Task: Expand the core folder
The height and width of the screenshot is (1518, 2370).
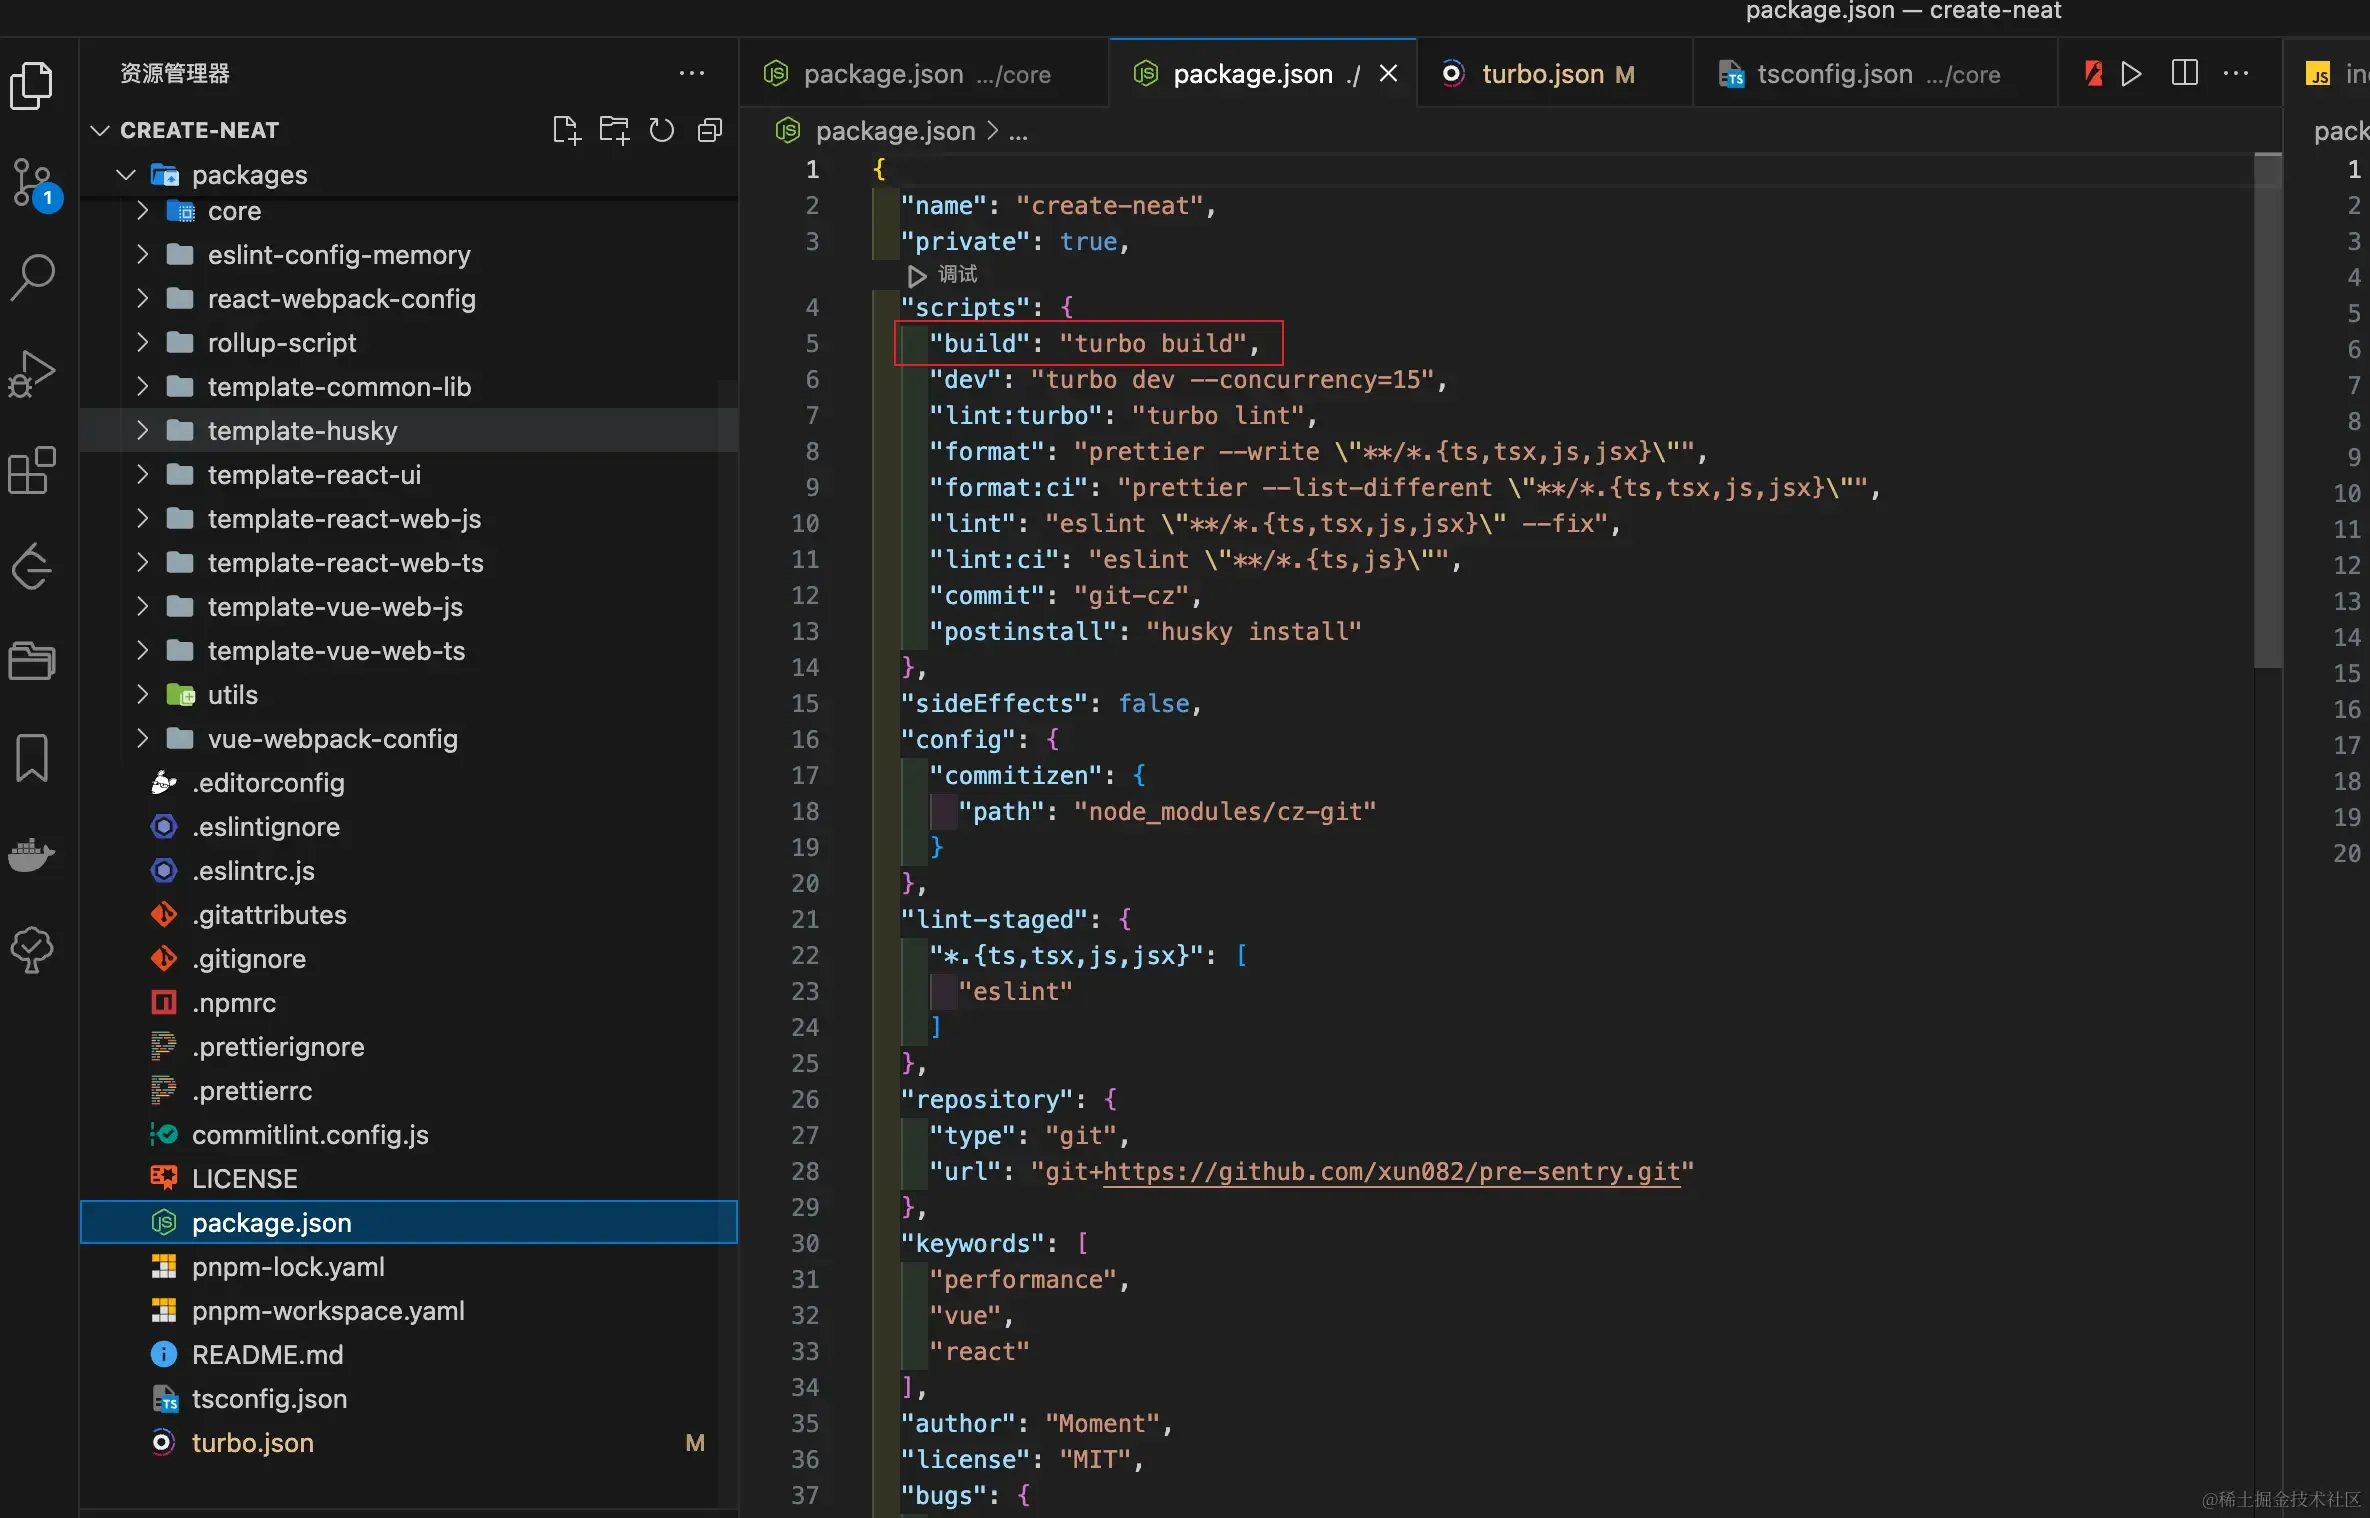Action: point(142,211)
